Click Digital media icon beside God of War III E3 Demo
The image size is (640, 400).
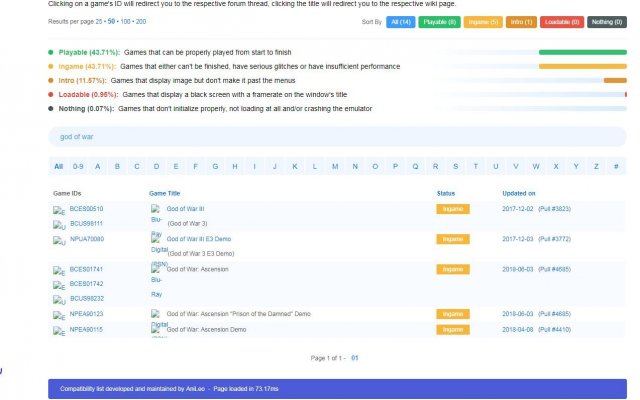coord(155,239)
